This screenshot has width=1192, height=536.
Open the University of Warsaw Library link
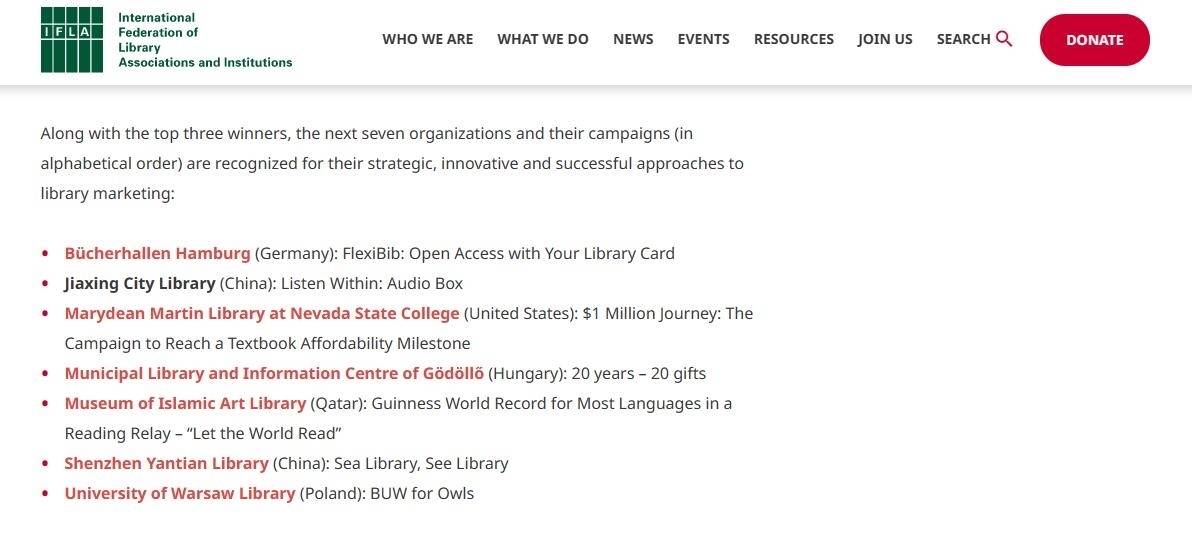tap(179, 493)
